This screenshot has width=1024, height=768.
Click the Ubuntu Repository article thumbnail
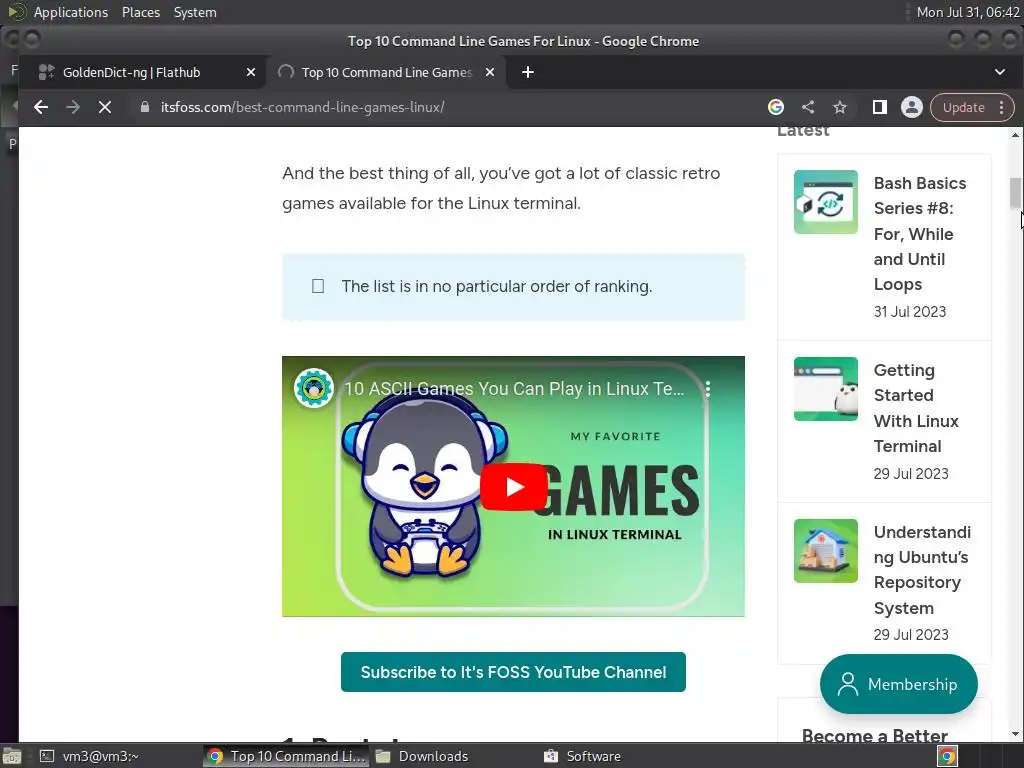tap(825, 551)
